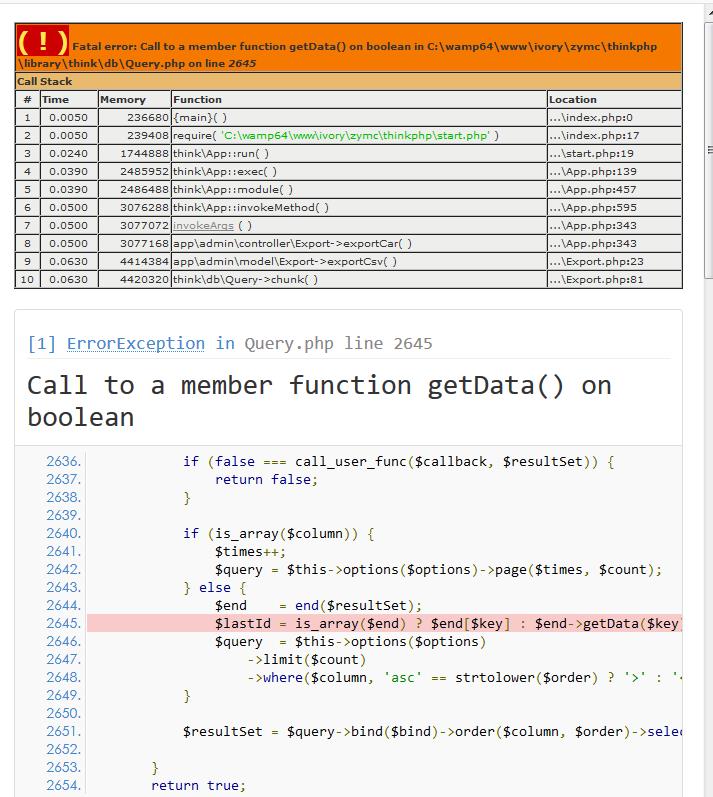713x797 pixels.
Task: Click the 'return true;' code line 2654
Action: [198, 785]
